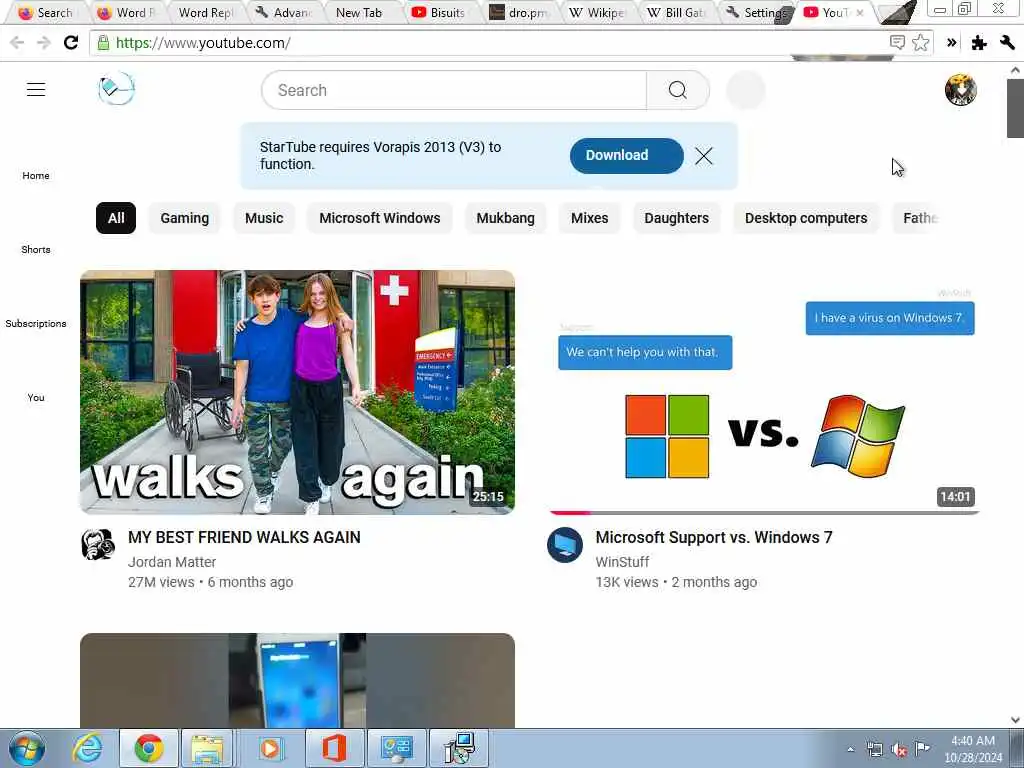This screenshot has height=768, width=1024.
Task: Dismiss the Vorapis banner with X
Action: click(703, 155)
